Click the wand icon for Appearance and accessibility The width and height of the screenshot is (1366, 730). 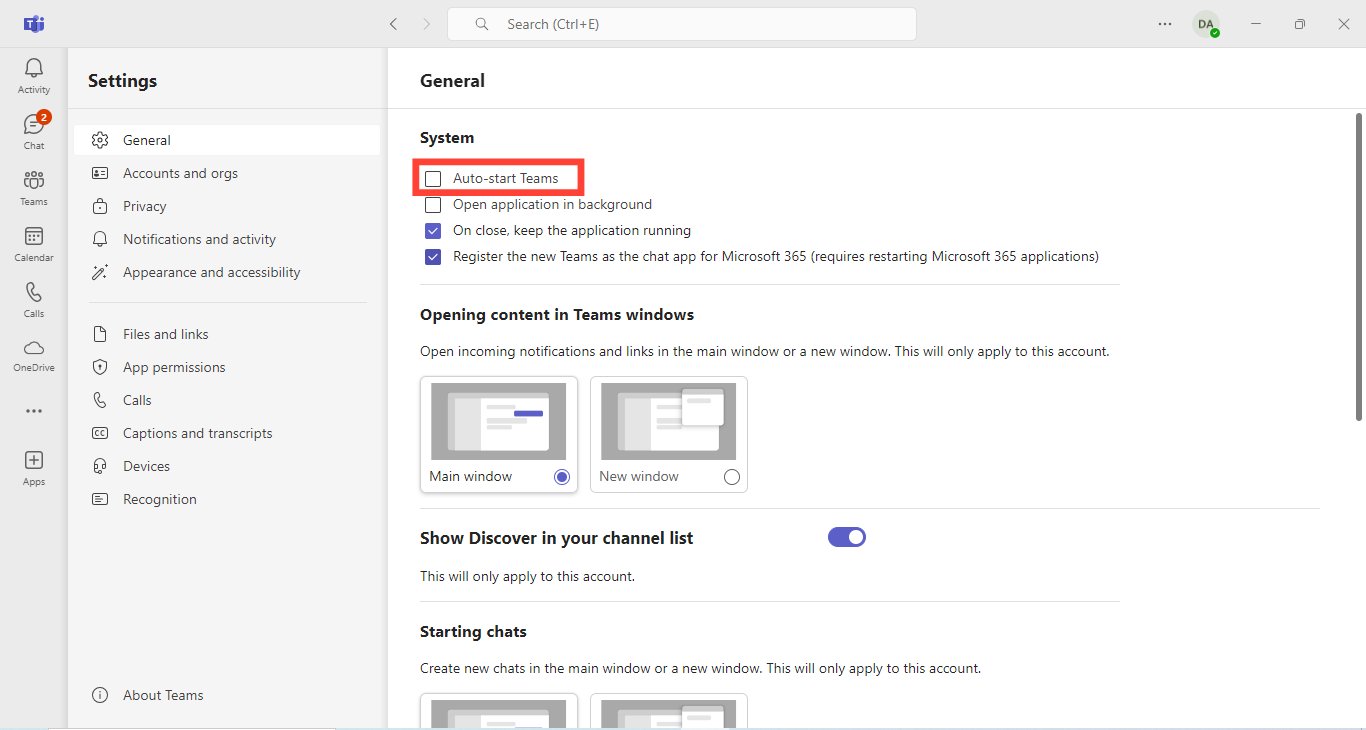click(100, 272)
